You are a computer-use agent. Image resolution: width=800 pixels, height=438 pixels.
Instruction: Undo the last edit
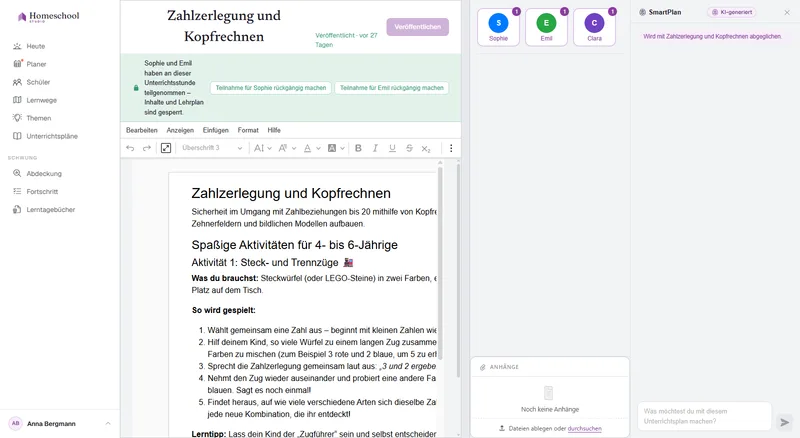(130, 148)
